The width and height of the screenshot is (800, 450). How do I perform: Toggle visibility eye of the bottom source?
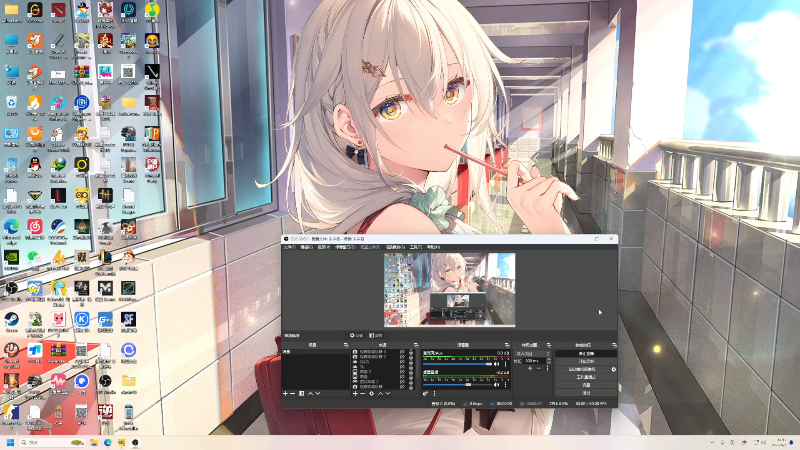pyautogui.click(x=402, y=387)
